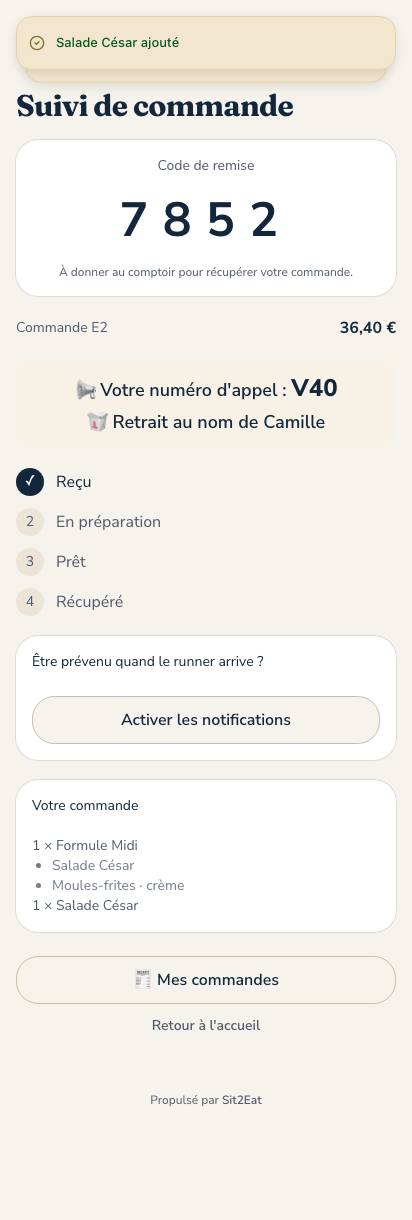412x1220 pixels.
Task: Click the Suivi de commande heading
Action: [155, 105]
